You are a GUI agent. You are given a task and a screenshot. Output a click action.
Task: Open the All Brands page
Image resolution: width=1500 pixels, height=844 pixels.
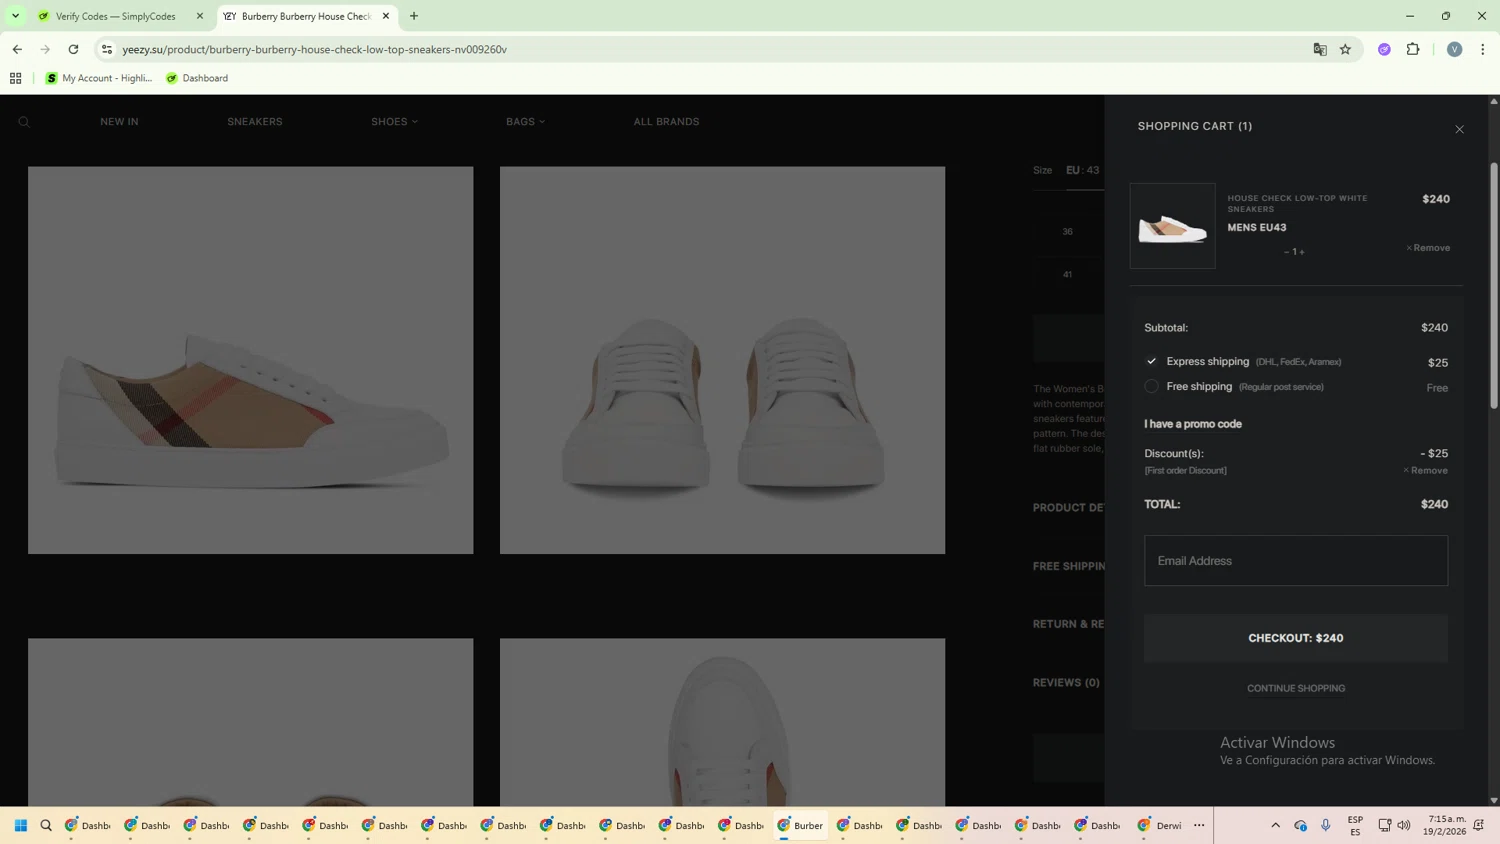(x=666, y=122)
